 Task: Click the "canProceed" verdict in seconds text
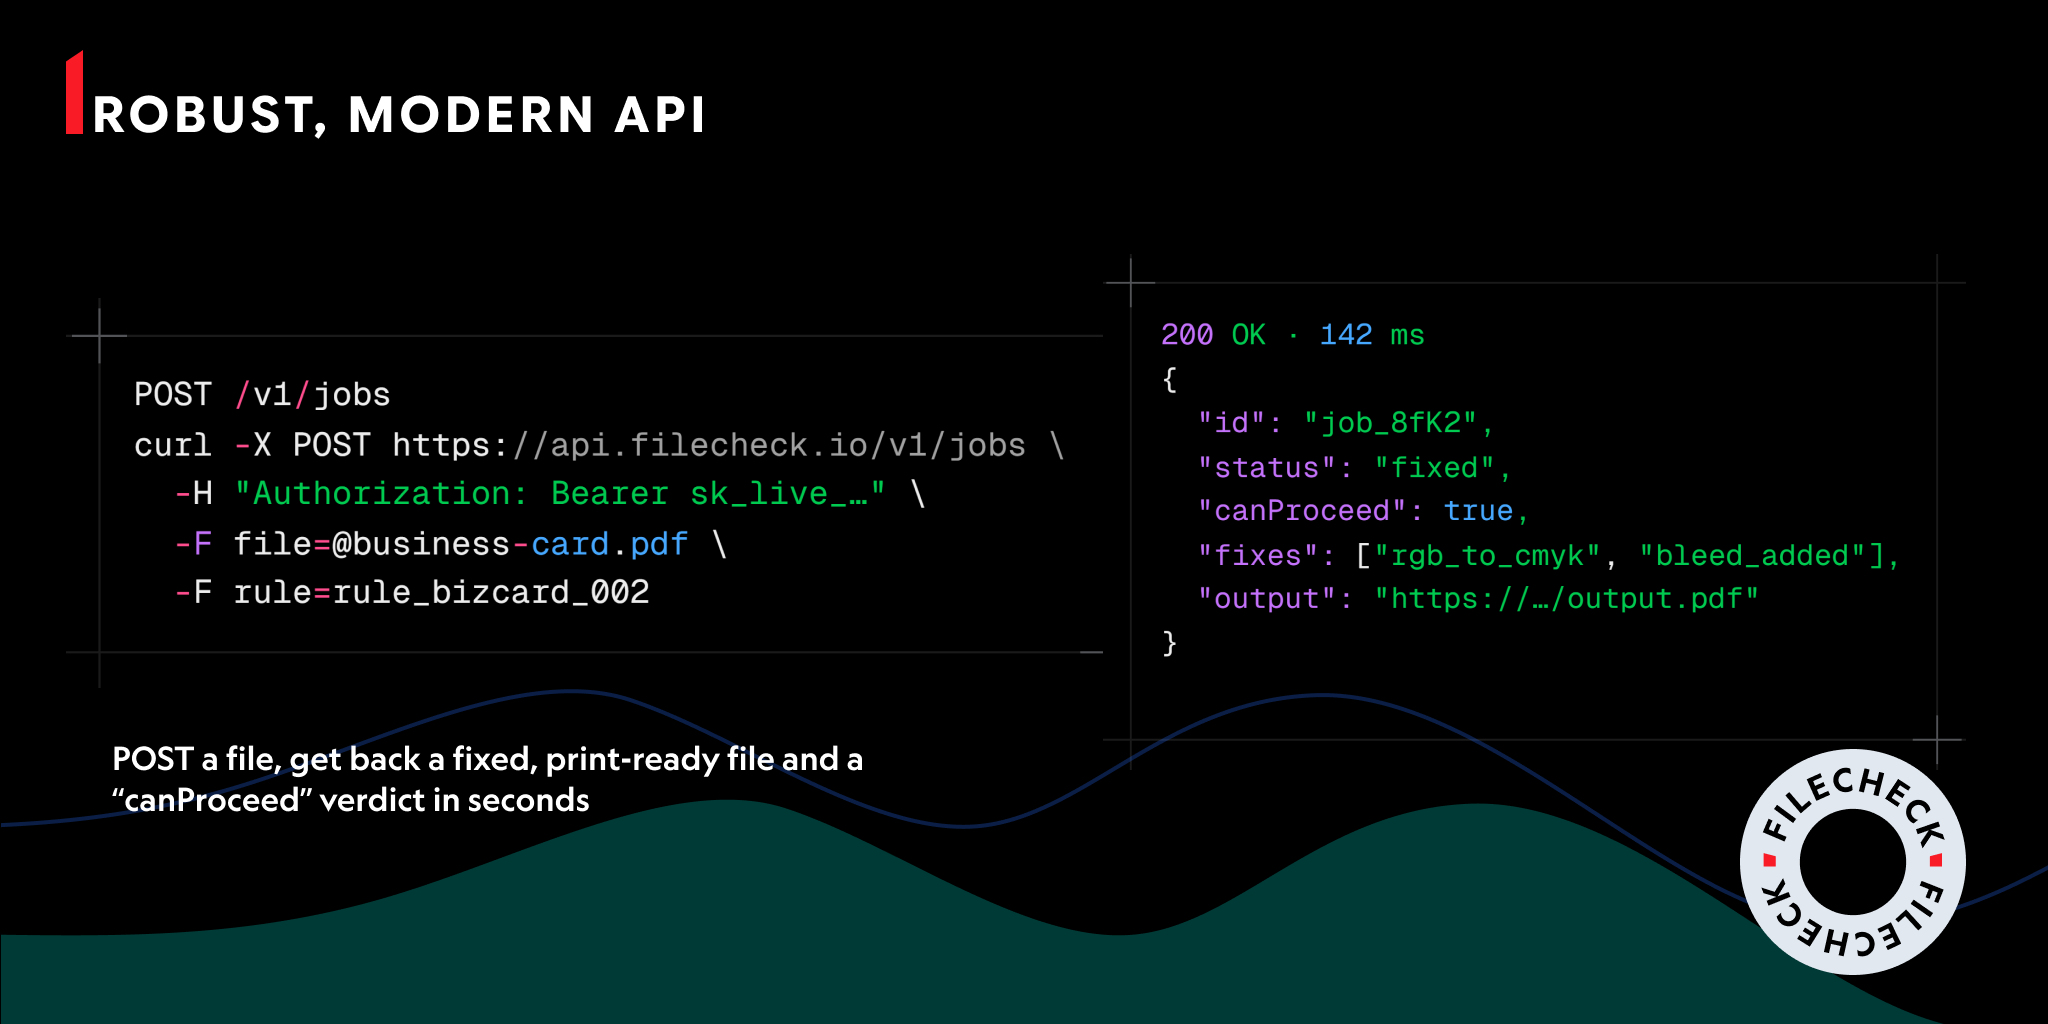click(x=350, y=800)
